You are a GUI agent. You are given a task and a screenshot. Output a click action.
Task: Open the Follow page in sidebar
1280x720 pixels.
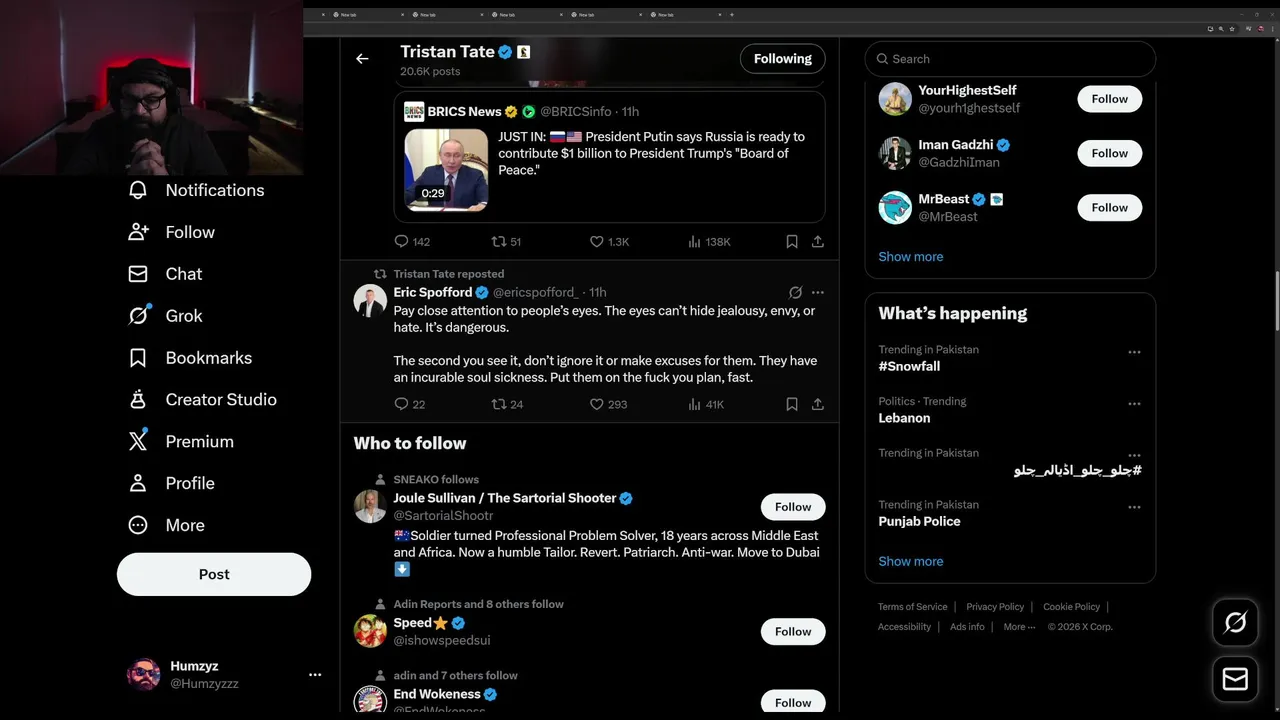click(171, 232)
